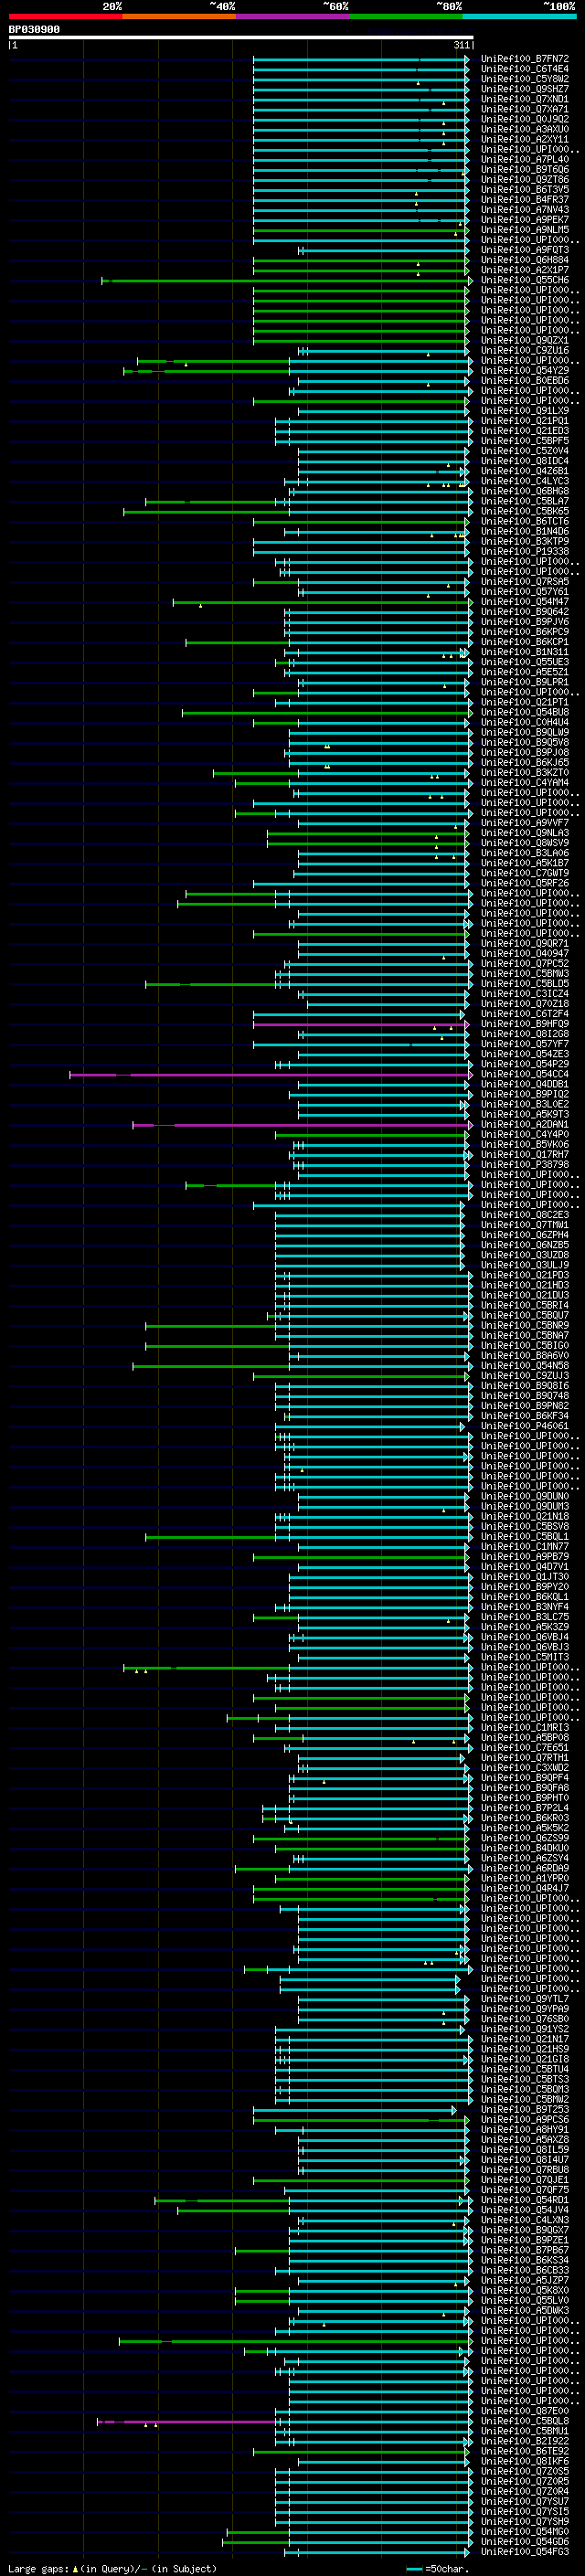Select the UniRef100_A9PEK7 entry
Image resolution: width=585 pixels, height=2576 pixels.
[525, 220]
